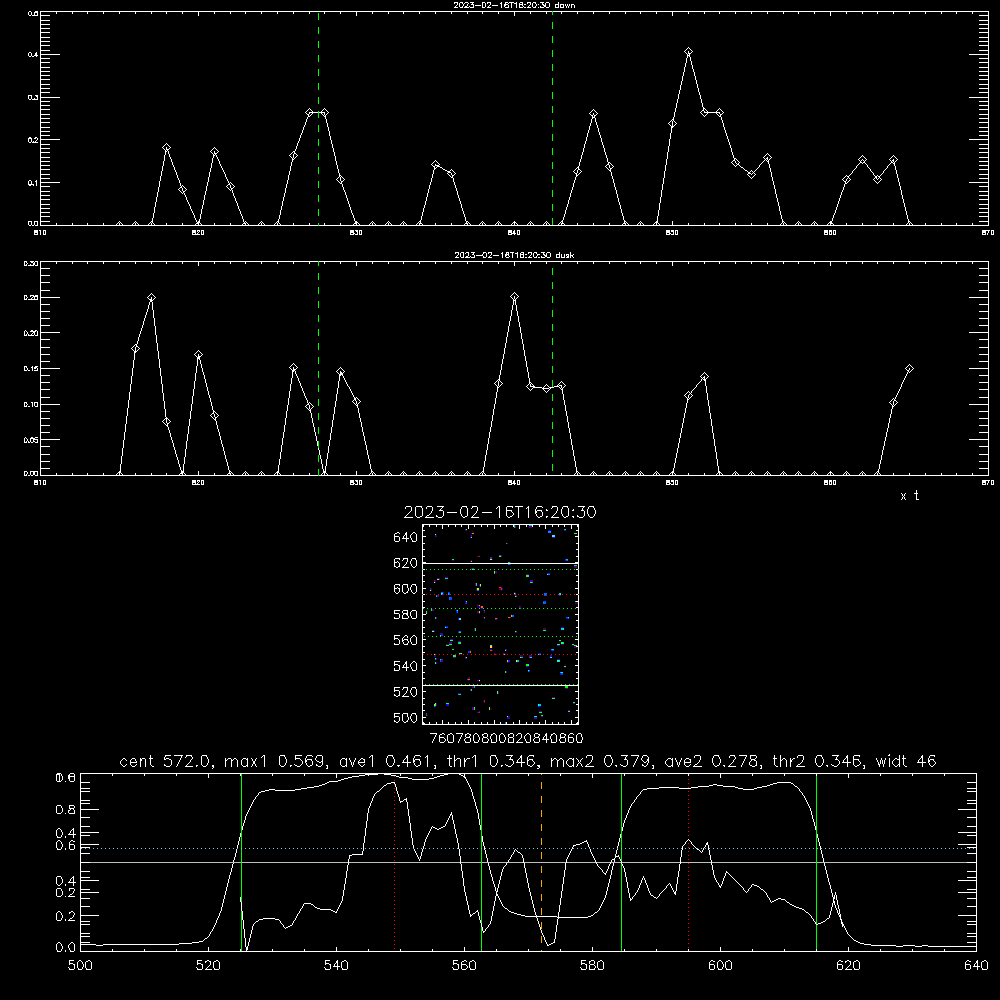Click the "x t" label below dusk plot

pyautogui.click(x=909, y=496)
